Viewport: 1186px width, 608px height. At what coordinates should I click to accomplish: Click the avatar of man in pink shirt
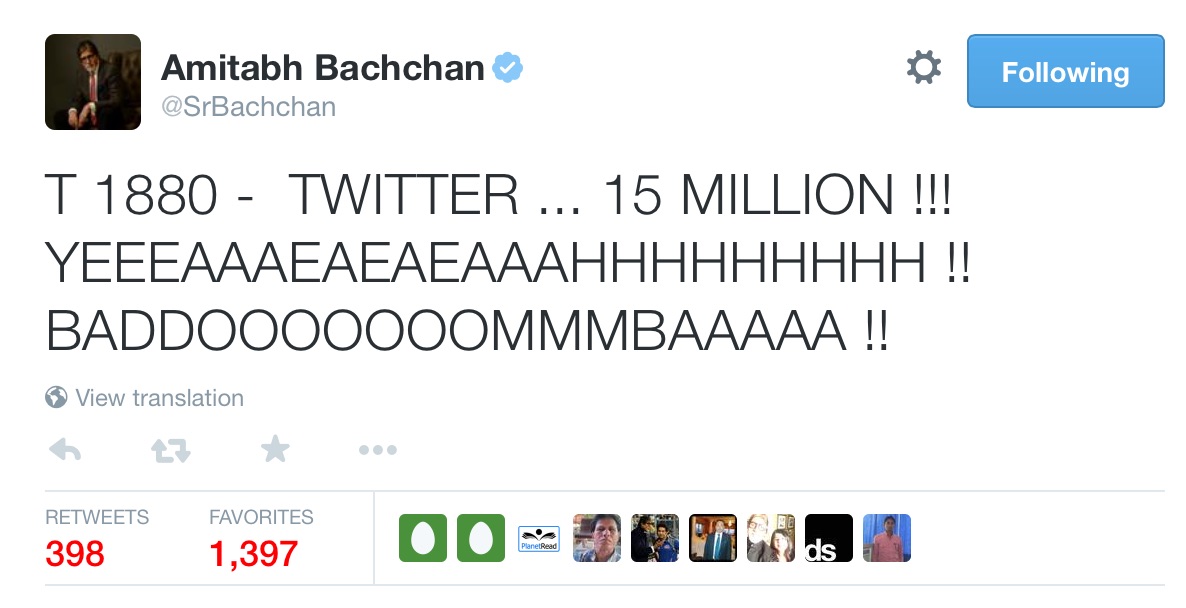[887, 538]
